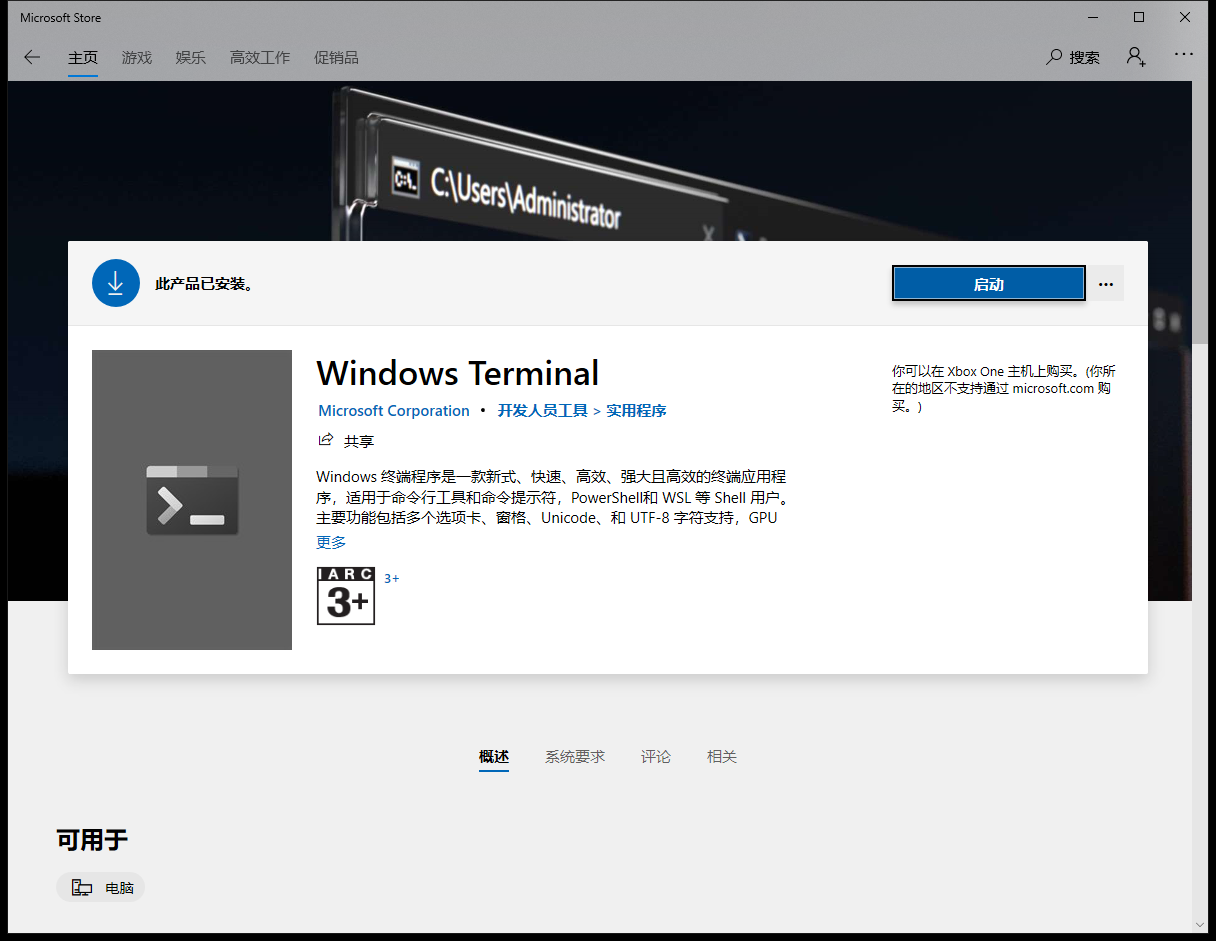Screen dimensions: 1216x941
Task: Switch to the 游戏 tab
Action: (x=137, y=57)
